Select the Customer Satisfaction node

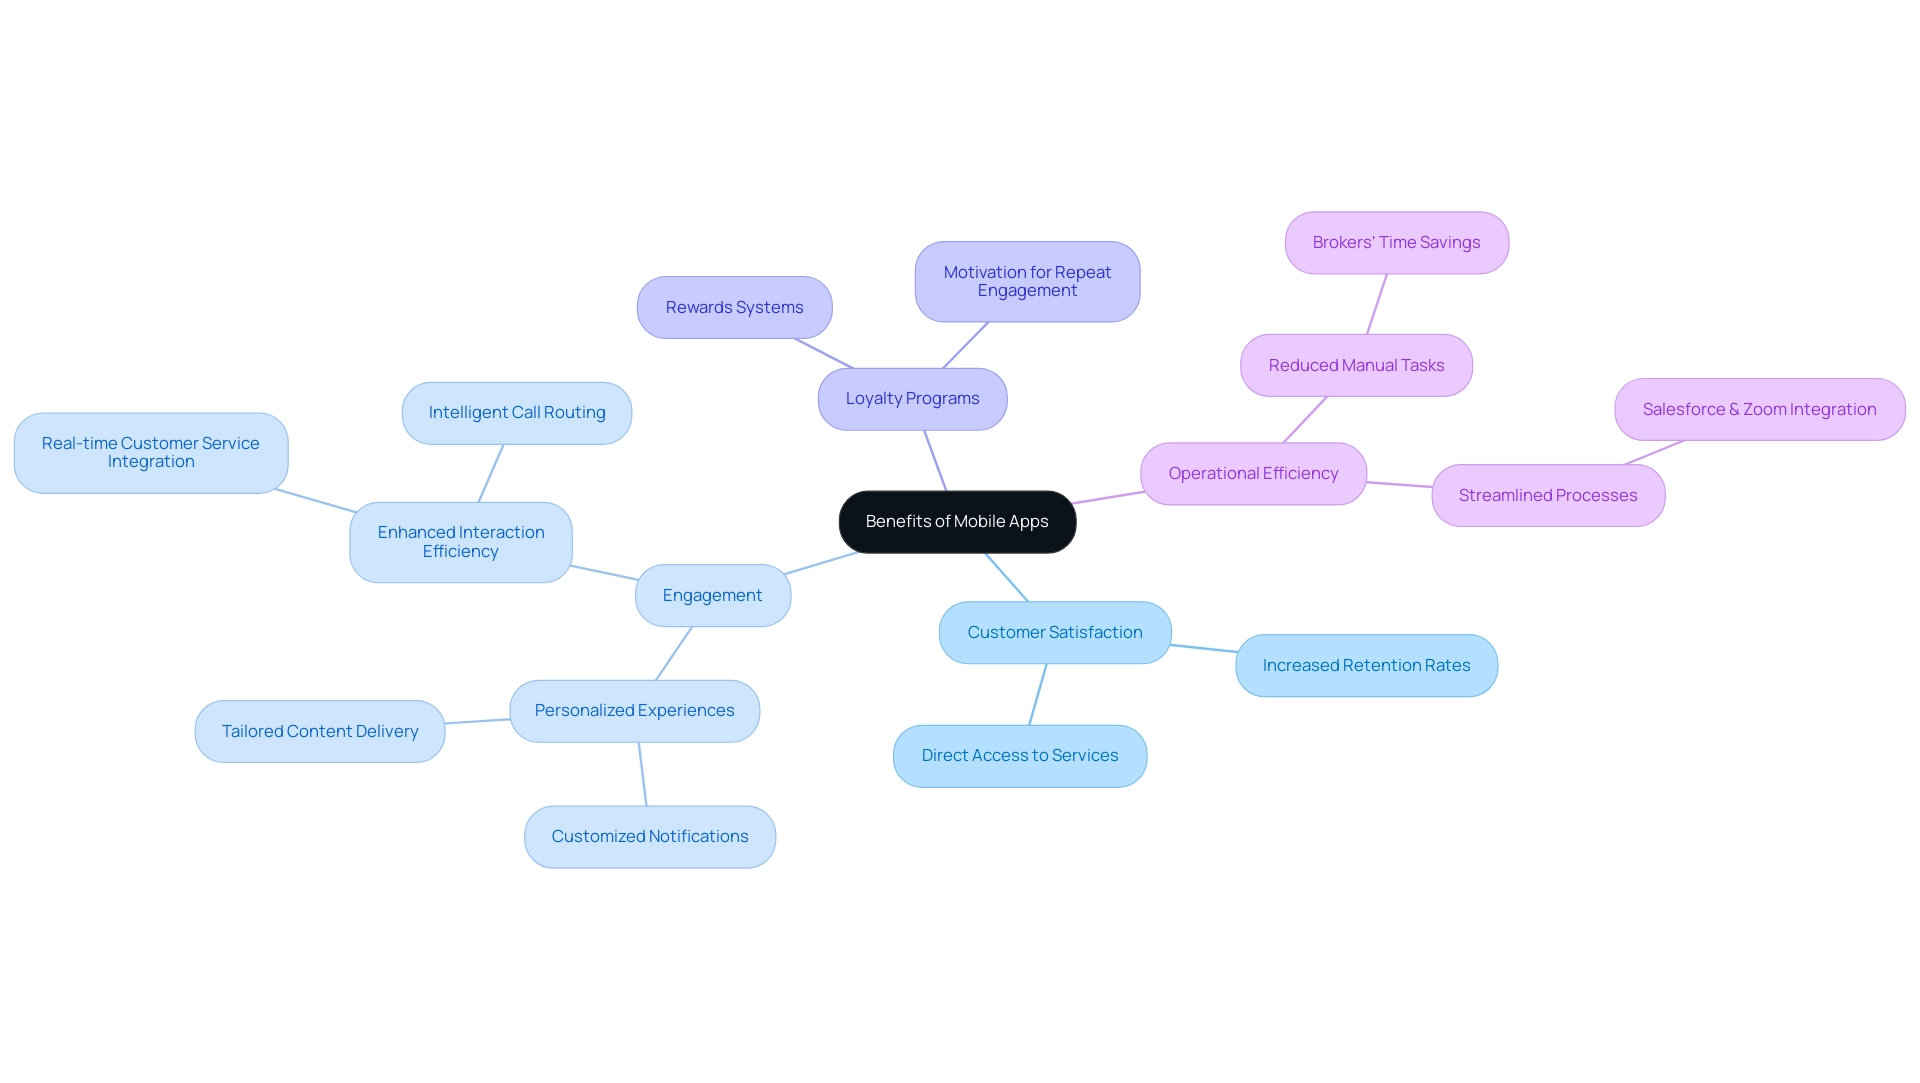(1055, 632)
